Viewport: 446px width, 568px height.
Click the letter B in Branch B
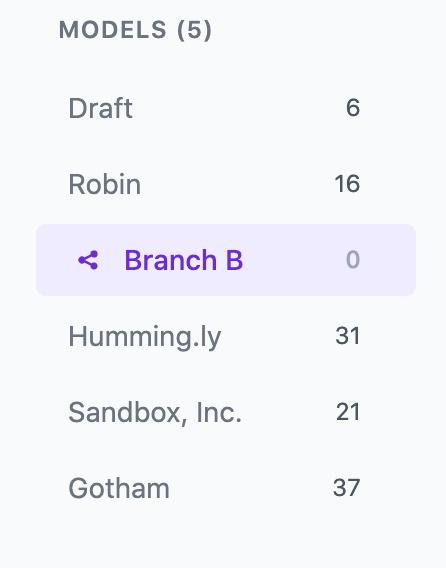click(x=234, y=260)
